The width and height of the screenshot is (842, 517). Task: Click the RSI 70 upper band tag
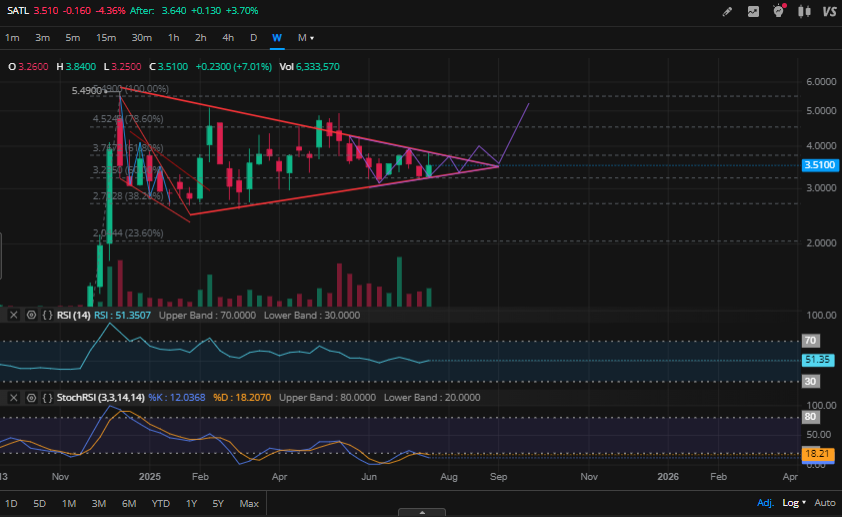pos(810,340)
